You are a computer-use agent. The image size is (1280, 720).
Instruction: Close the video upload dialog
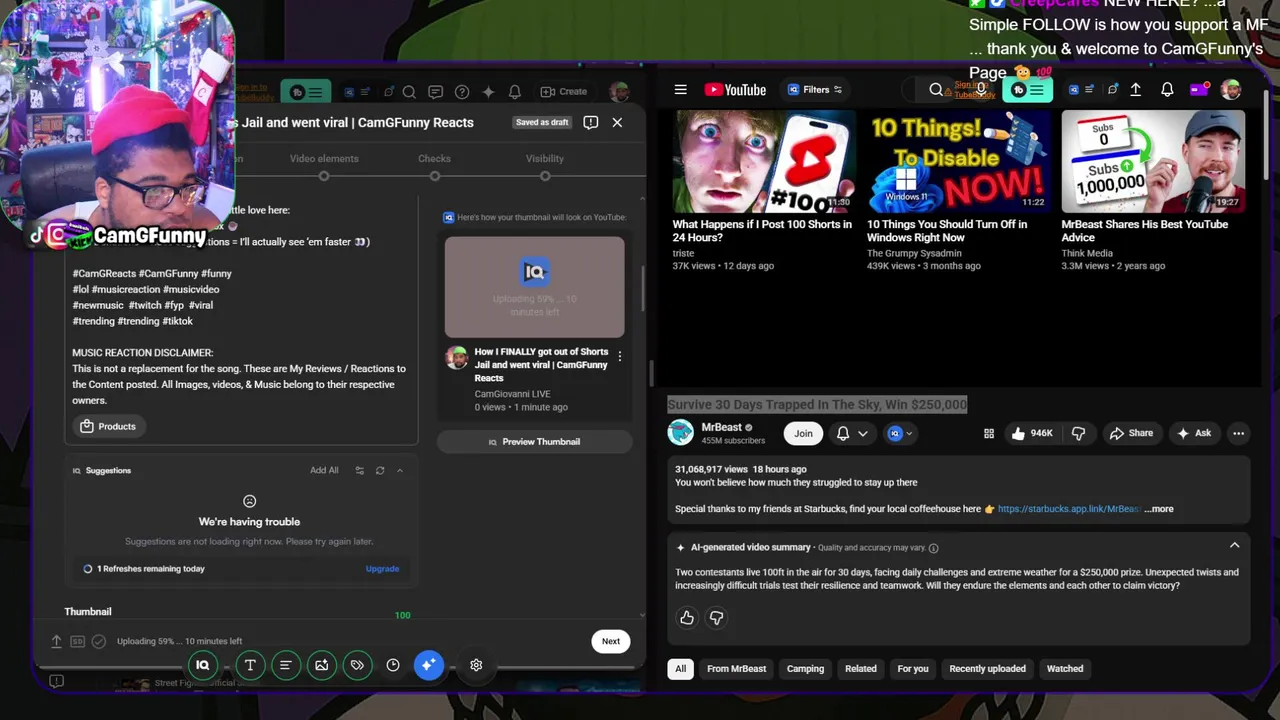(617, 122)
